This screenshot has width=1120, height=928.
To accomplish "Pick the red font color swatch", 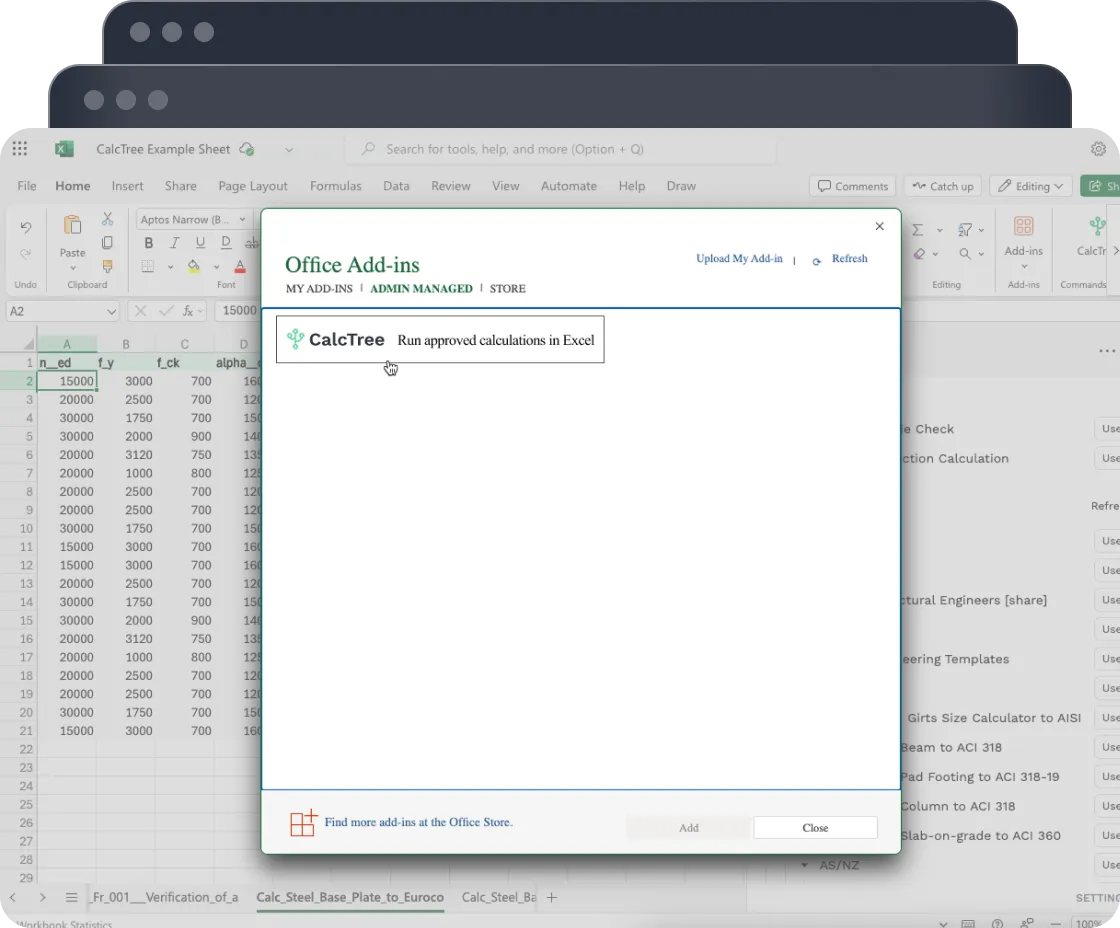I will click(240, 266).
